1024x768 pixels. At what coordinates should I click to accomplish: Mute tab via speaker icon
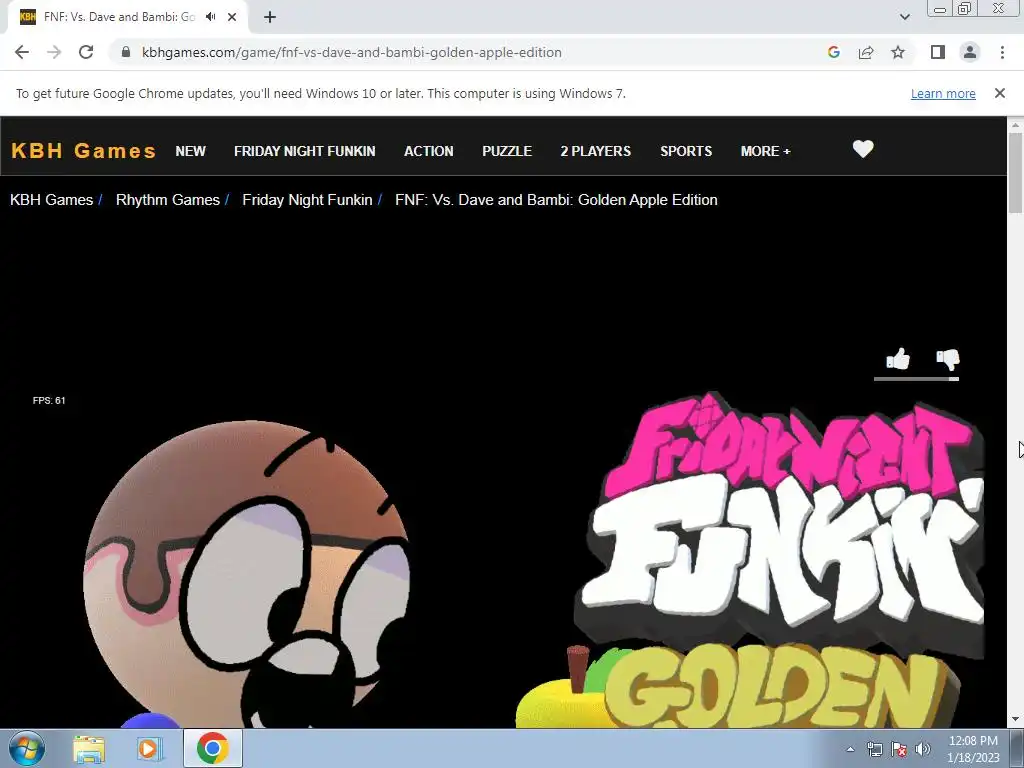[210, 17]
